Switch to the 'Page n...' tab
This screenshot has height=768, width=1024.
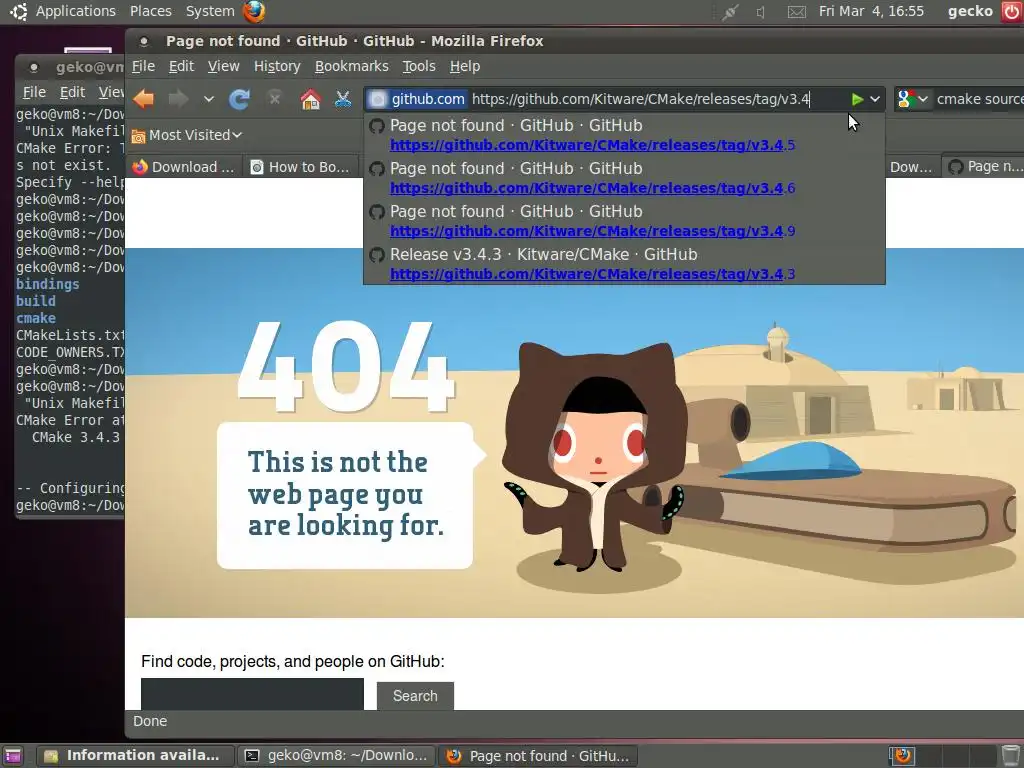coord(984,167)
